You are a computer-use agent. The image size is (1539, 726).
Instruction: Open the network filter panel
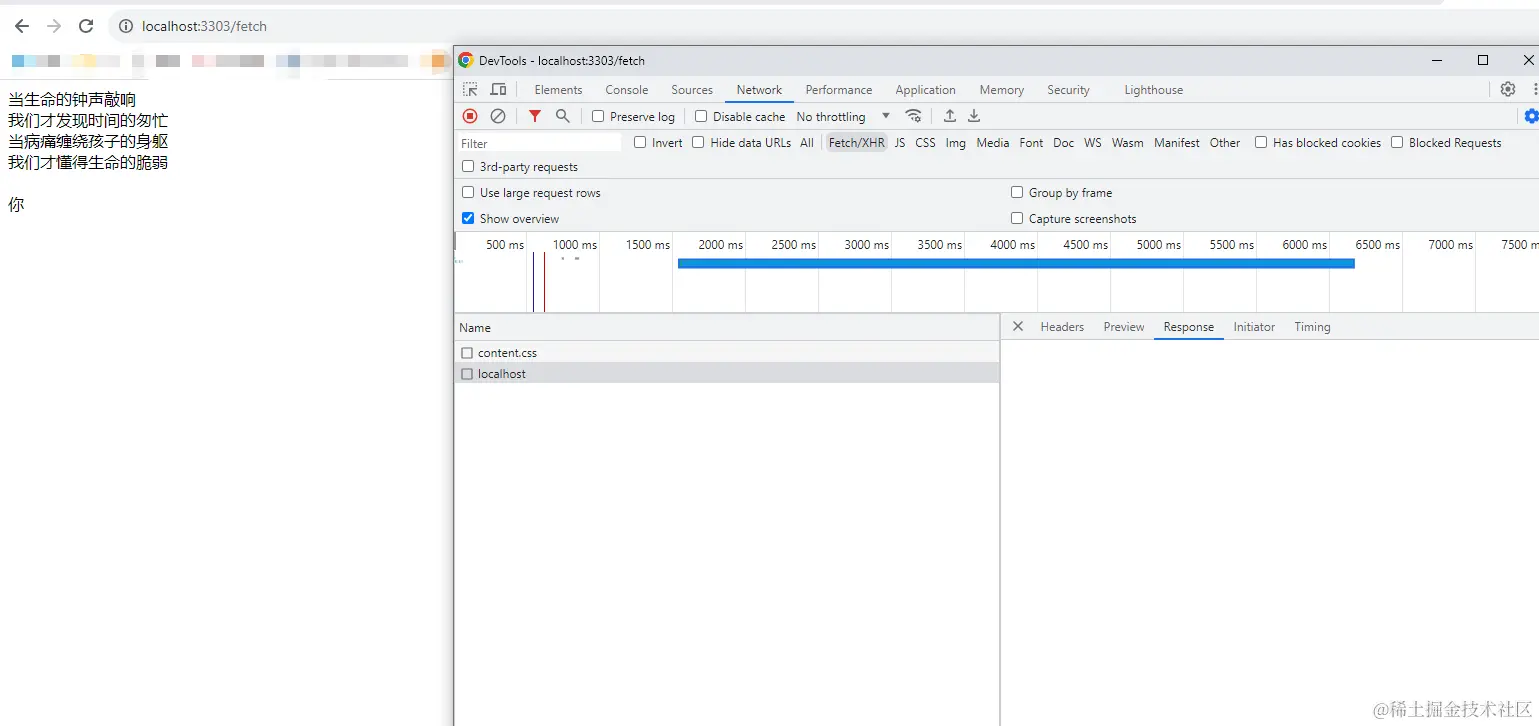pyautogui.click(x=533, y=116)
